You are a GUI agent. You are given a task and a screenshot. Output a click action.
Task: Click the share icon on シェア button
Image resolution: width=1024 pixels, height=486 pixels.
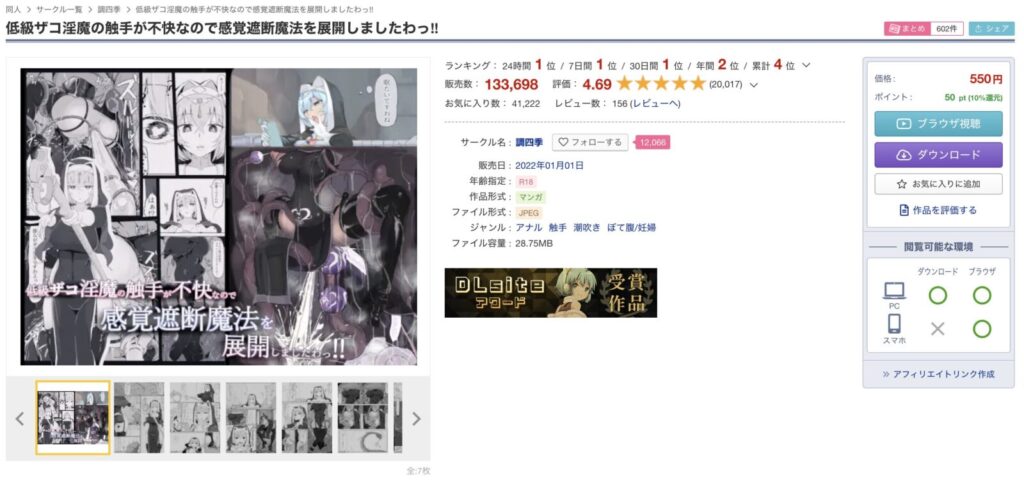pos(978,29)
